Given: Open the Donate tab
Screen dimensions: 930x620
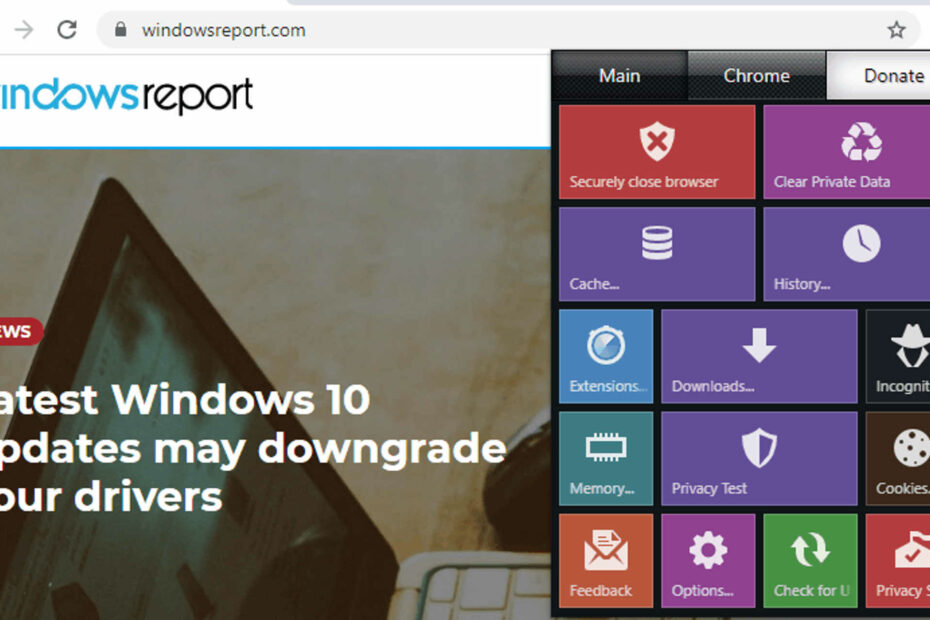Looking at the screenshot, I should (878, 75).
